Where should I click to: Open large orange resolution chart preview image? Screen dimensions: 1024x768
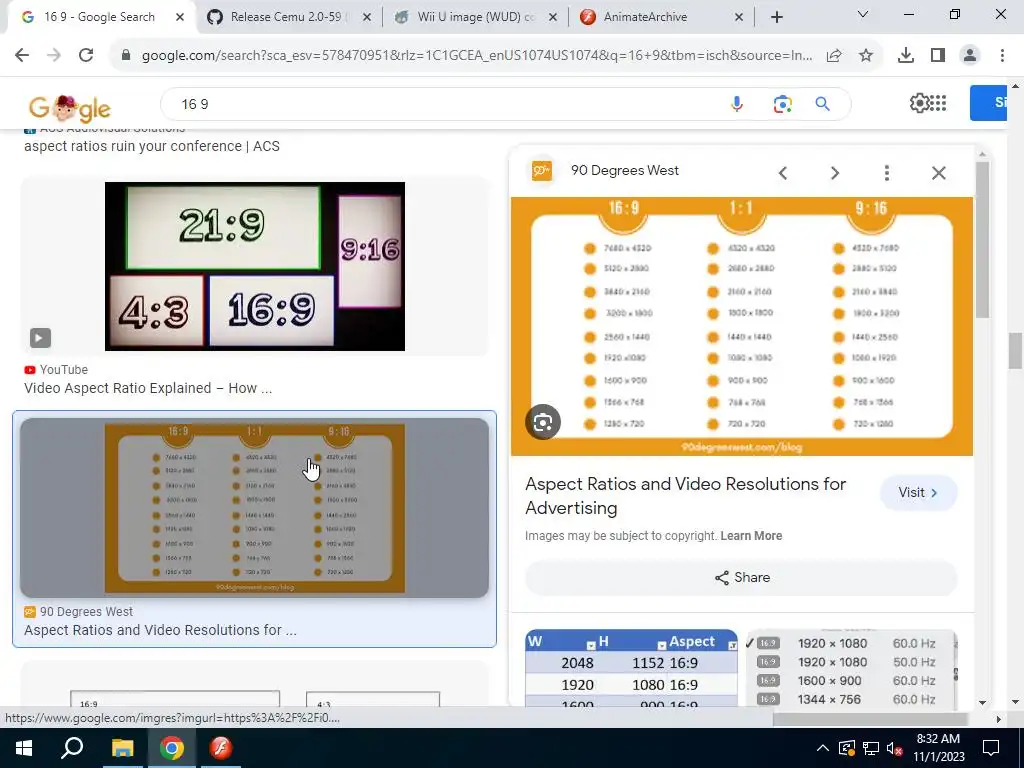click(x=742, y=327)
